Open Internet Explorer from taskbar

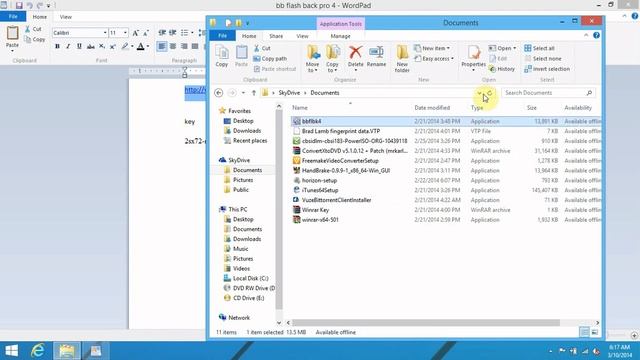[38, 351]
